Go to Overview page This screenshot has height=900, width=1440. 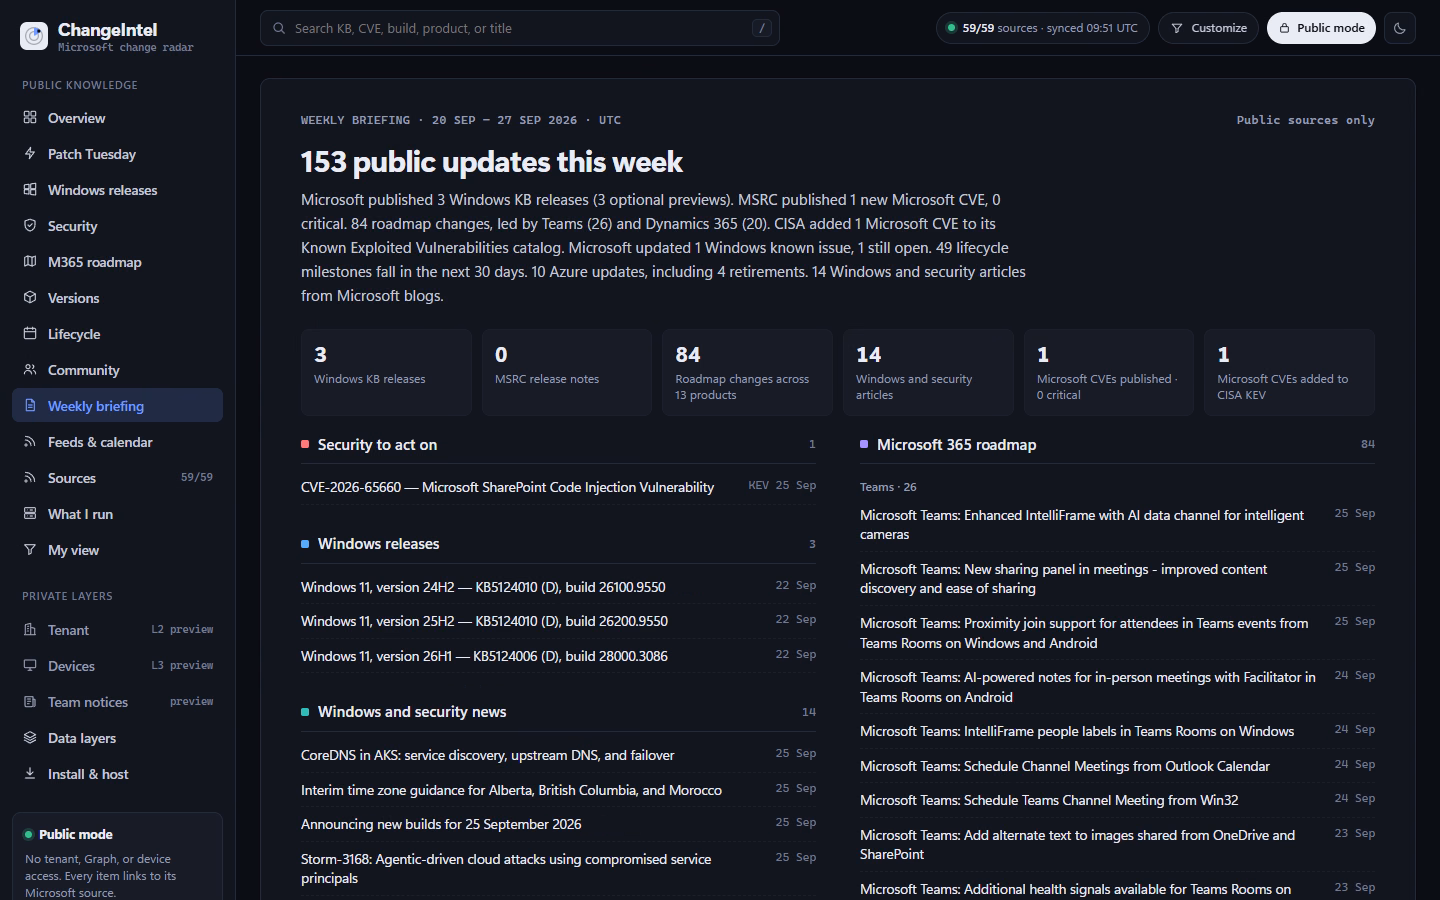tap(117, 118)
